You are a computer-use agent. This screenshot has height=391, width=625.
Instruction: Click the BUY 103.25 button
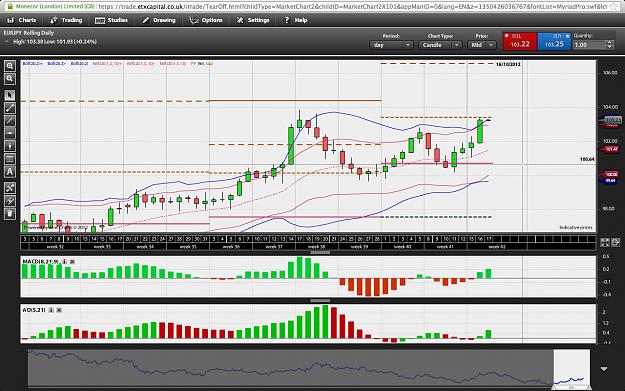pyautogui.click(x=554, y=41)
